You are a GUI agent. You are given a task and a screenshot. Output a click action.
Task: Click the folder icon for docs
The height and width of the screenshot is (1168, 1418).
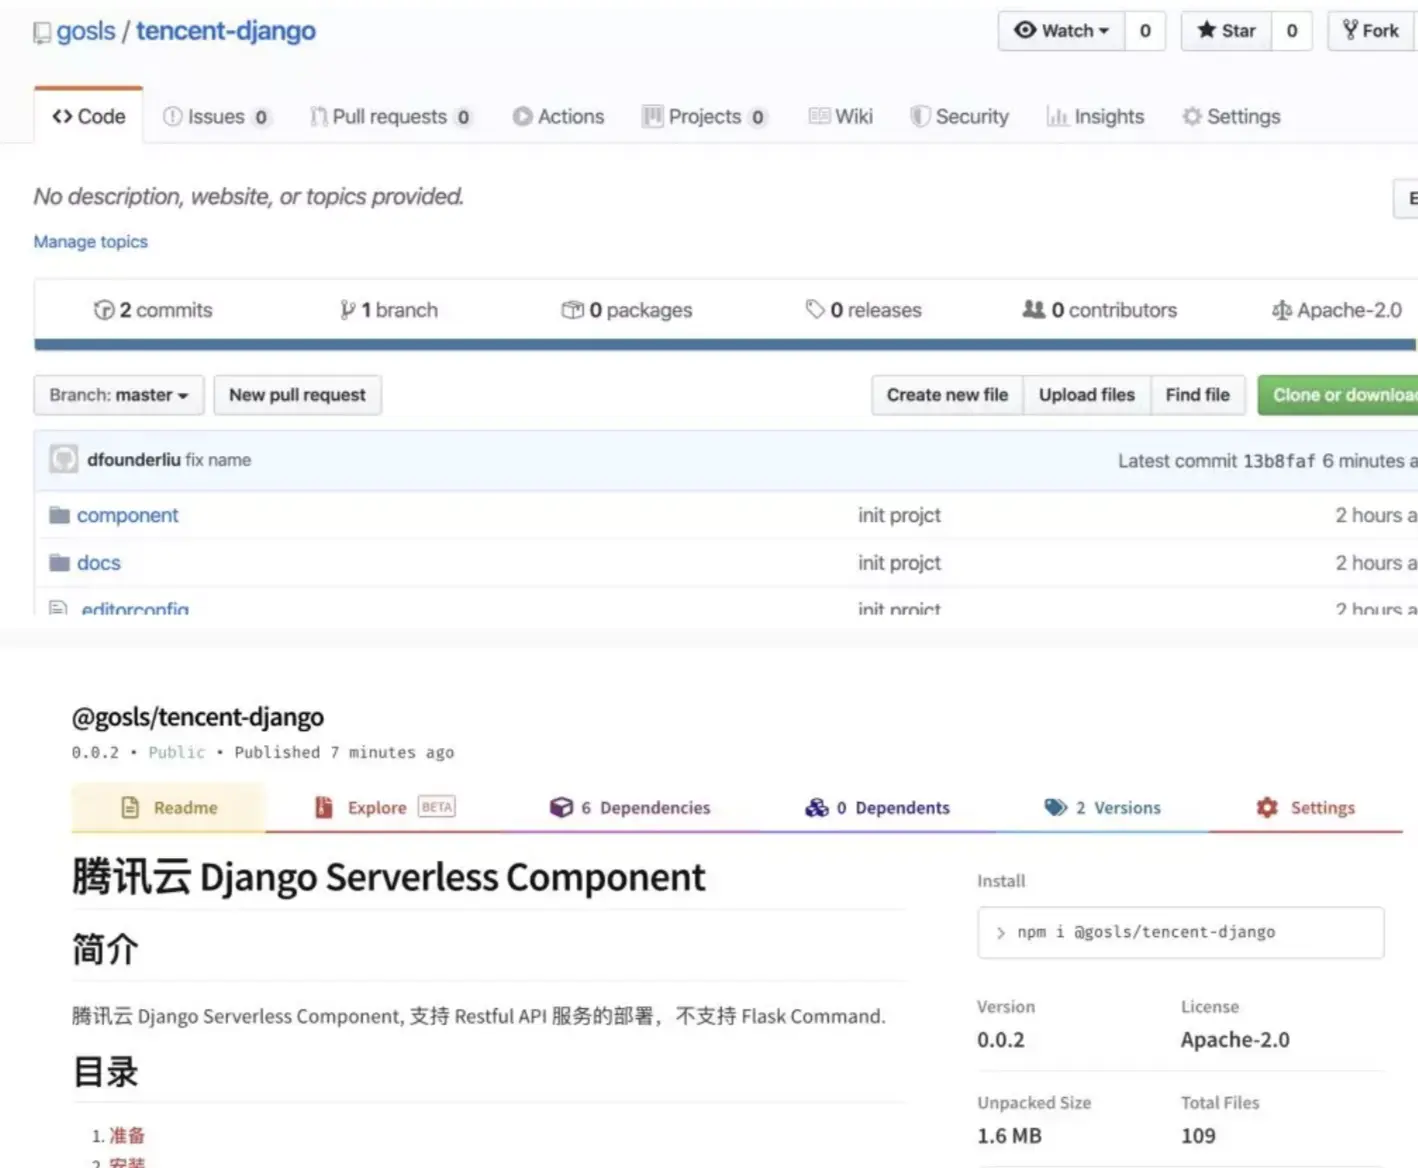coord(60,563)
